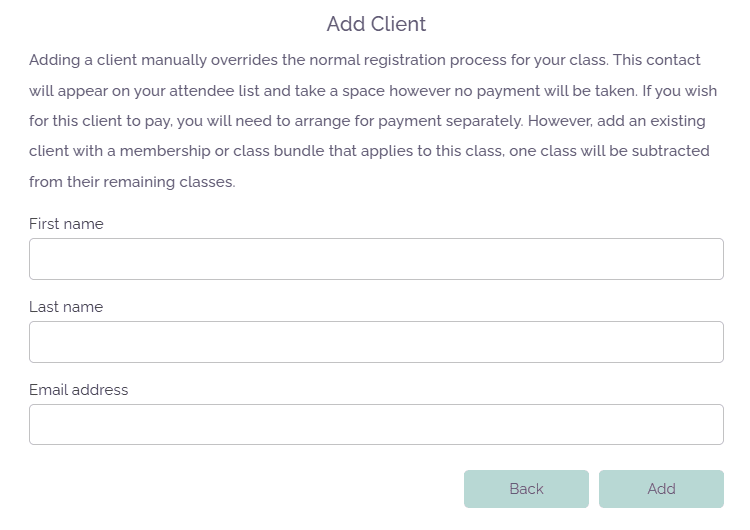Select the empty box under Last name
This screenshot has height=530, width=750.
376,342
